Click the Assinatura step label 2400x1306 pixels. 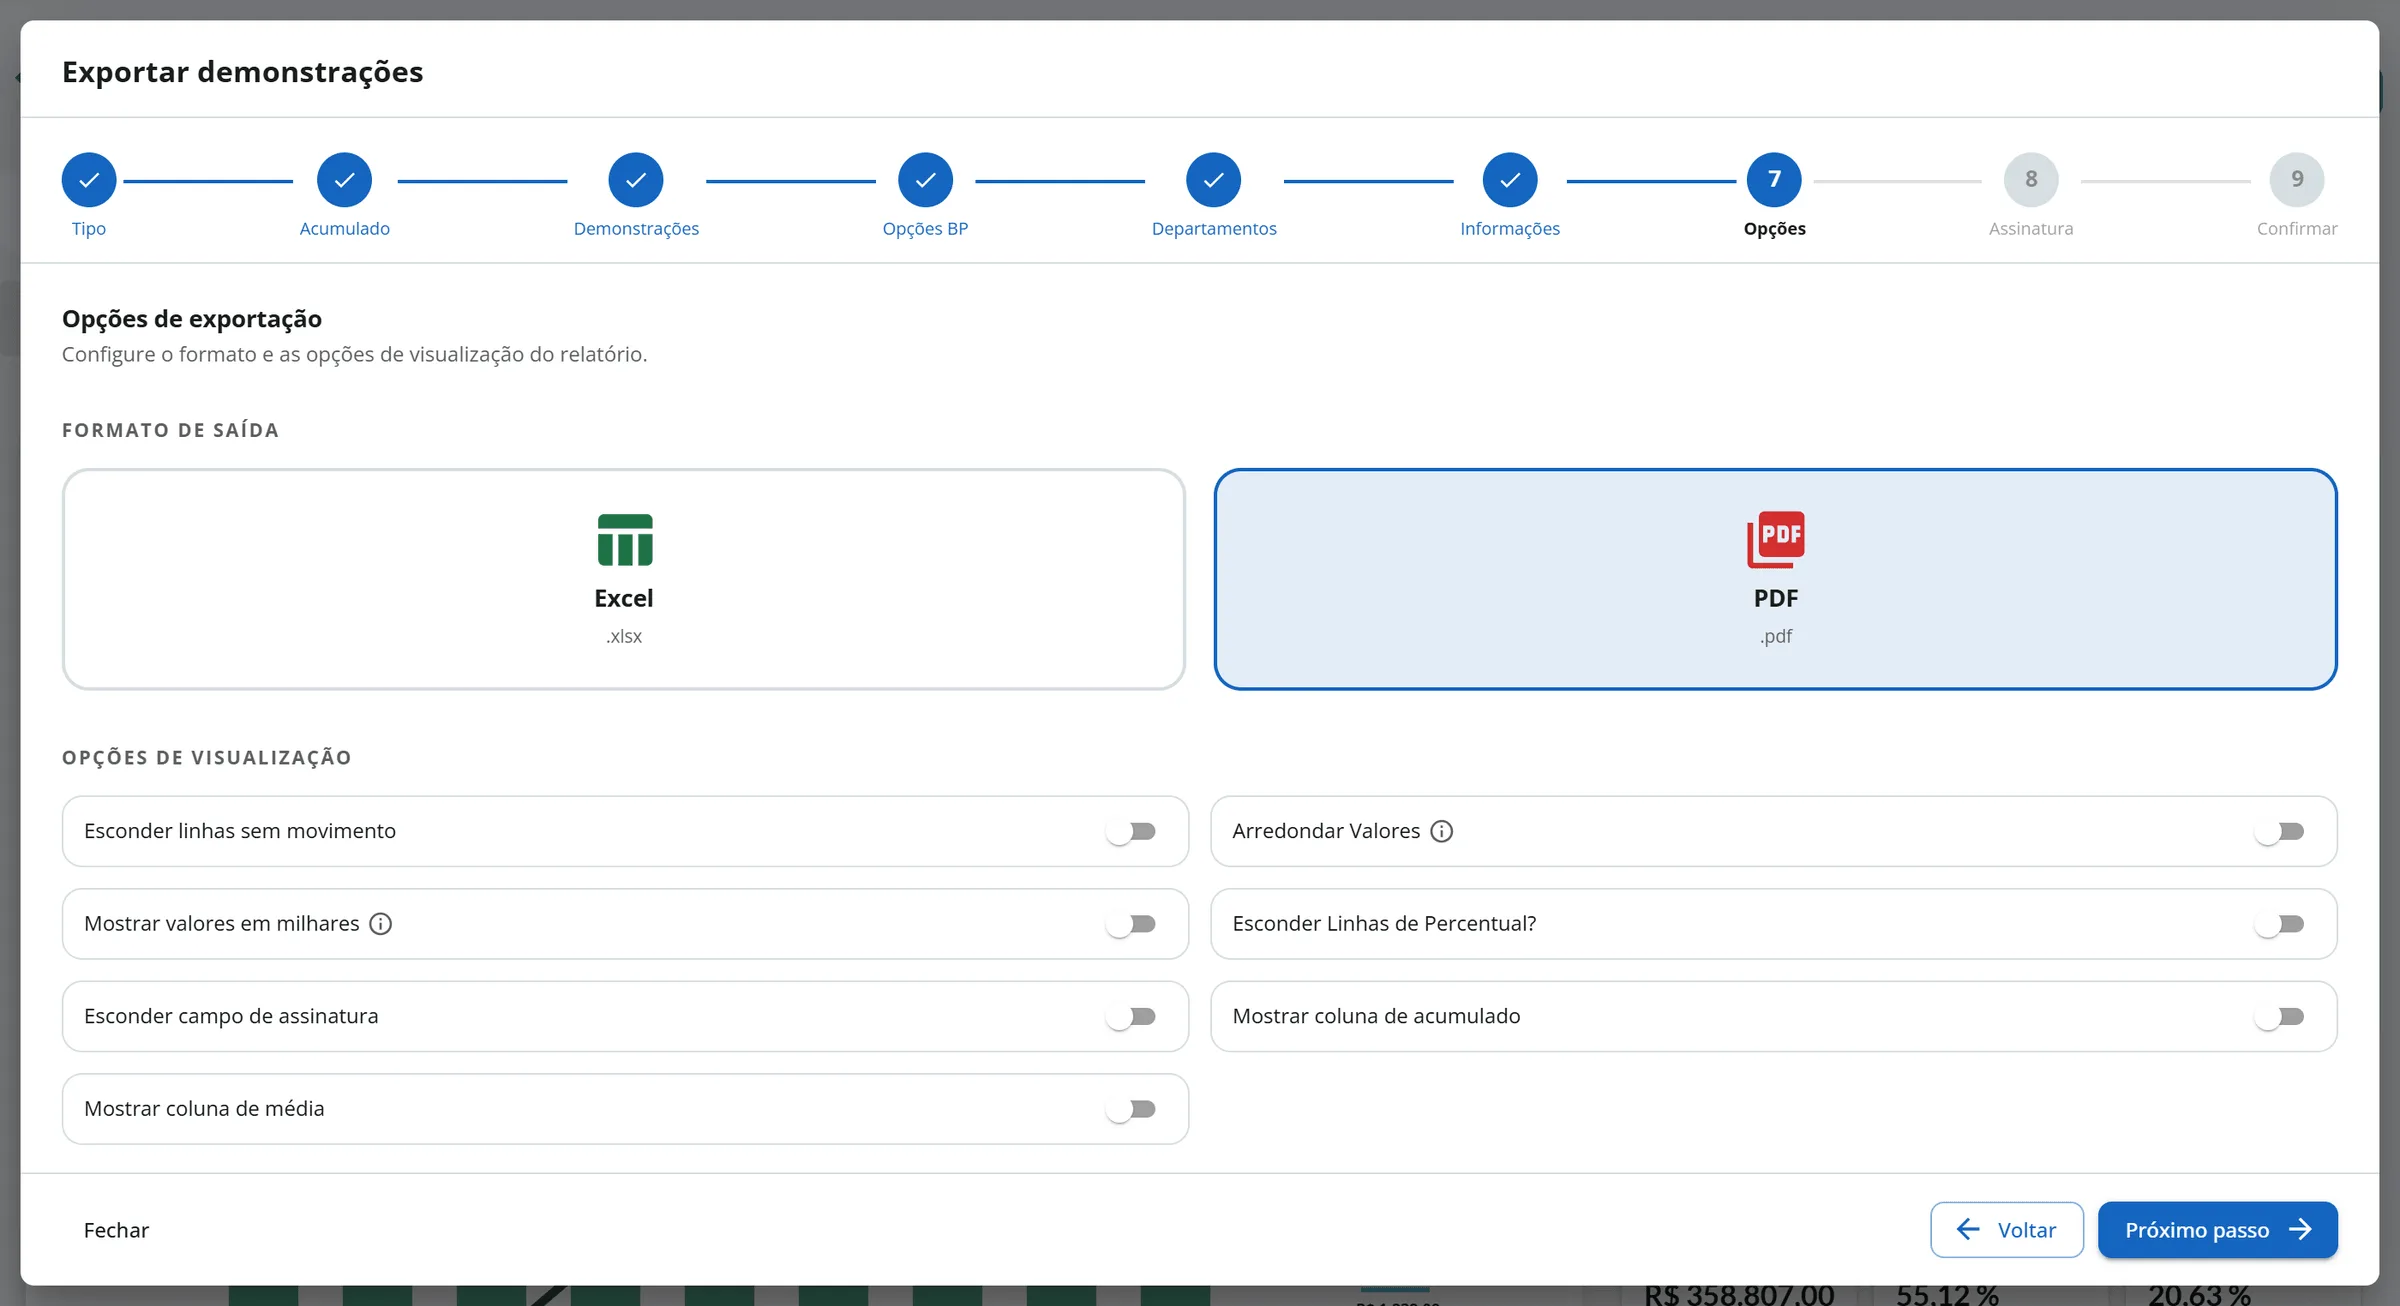point(2031,228)
